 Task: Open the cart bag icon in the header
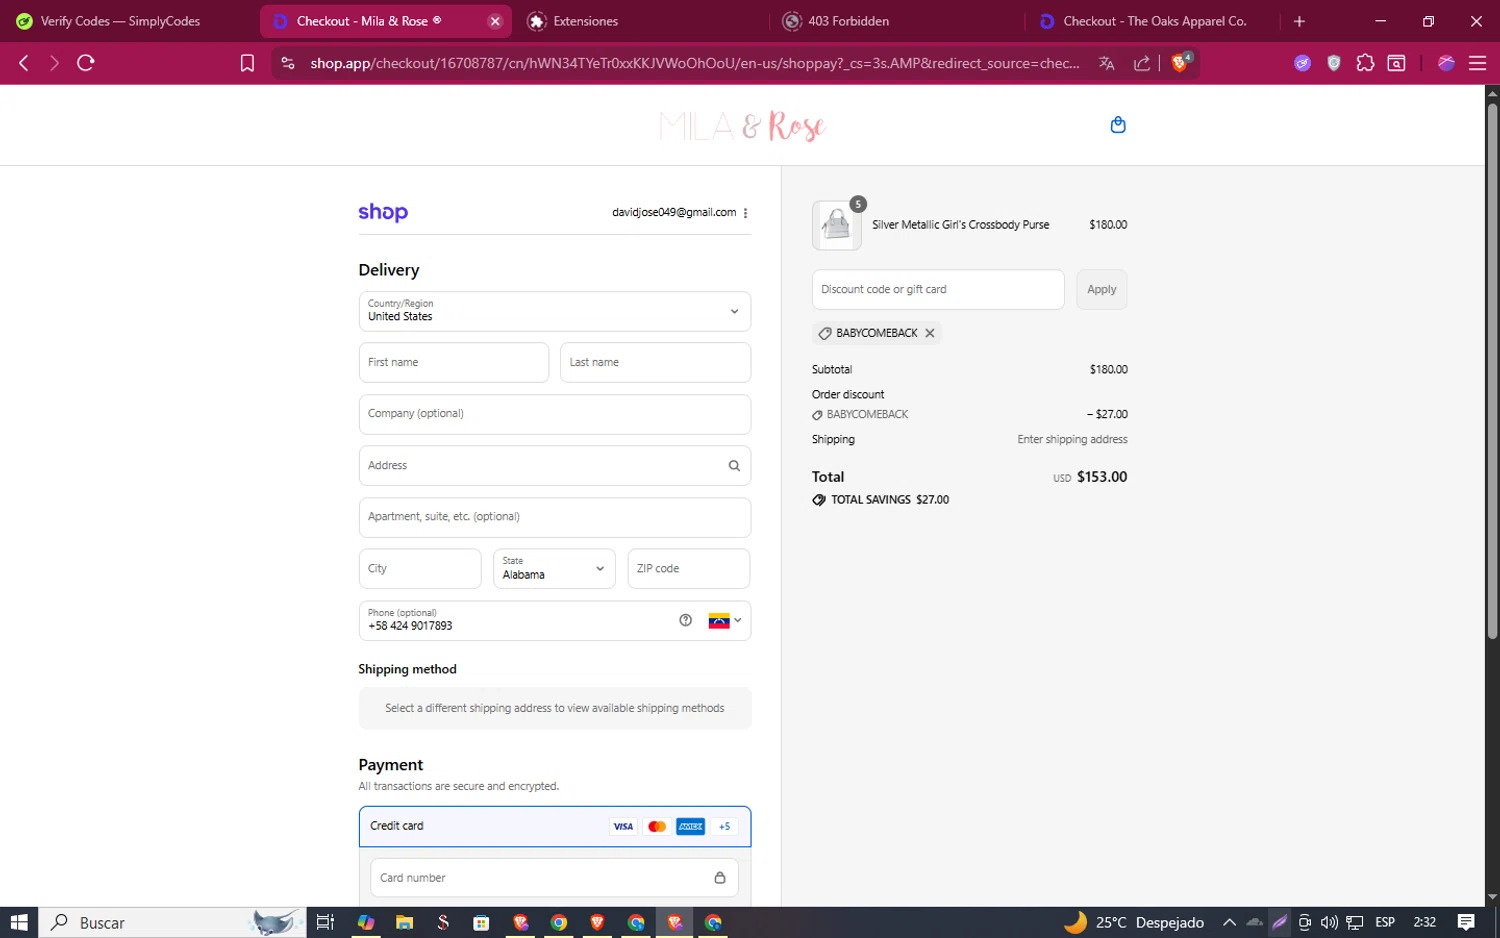(1118, 125)
